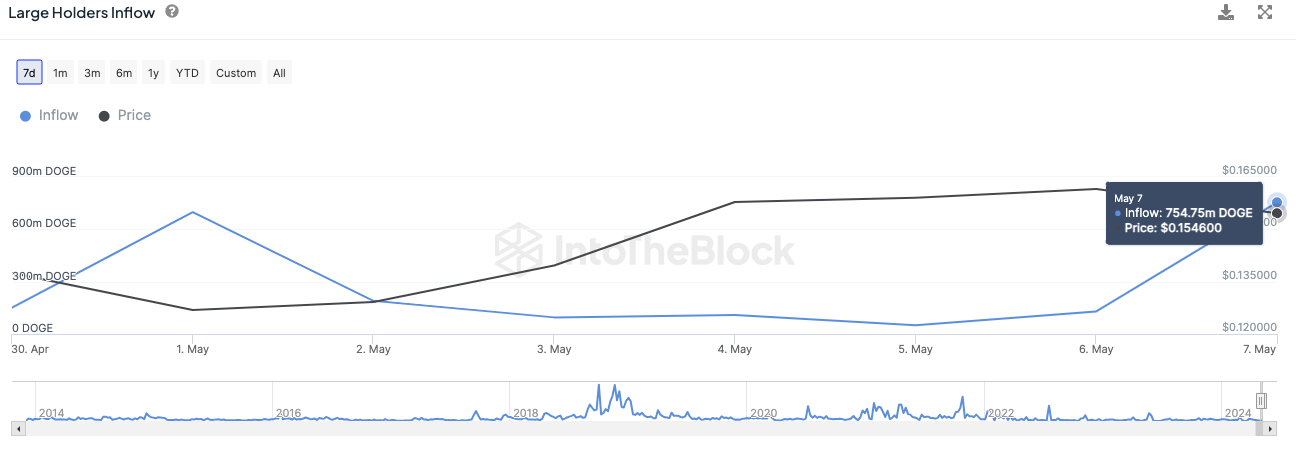
Task: Click the dark Price point on May 7
Action: 1277,213
